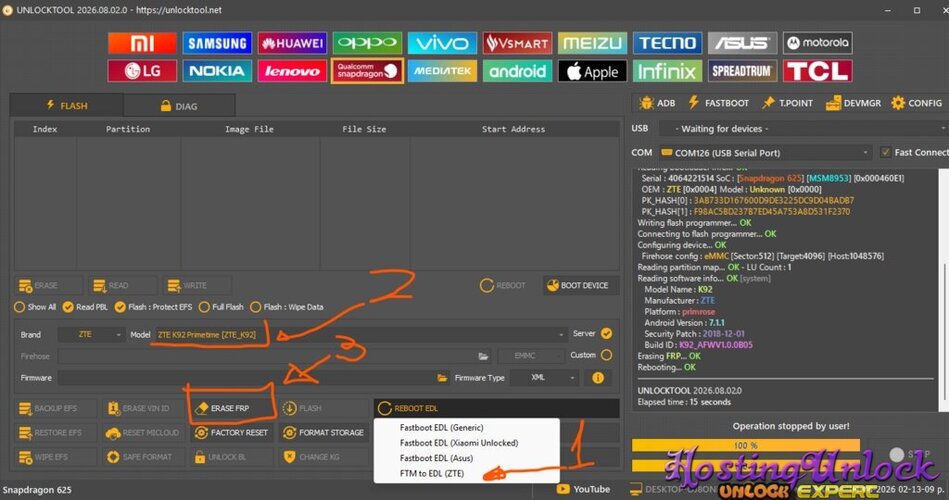Open the Fastboot tools panel
This screenshot has width=949, height=500.
point(718,103)
